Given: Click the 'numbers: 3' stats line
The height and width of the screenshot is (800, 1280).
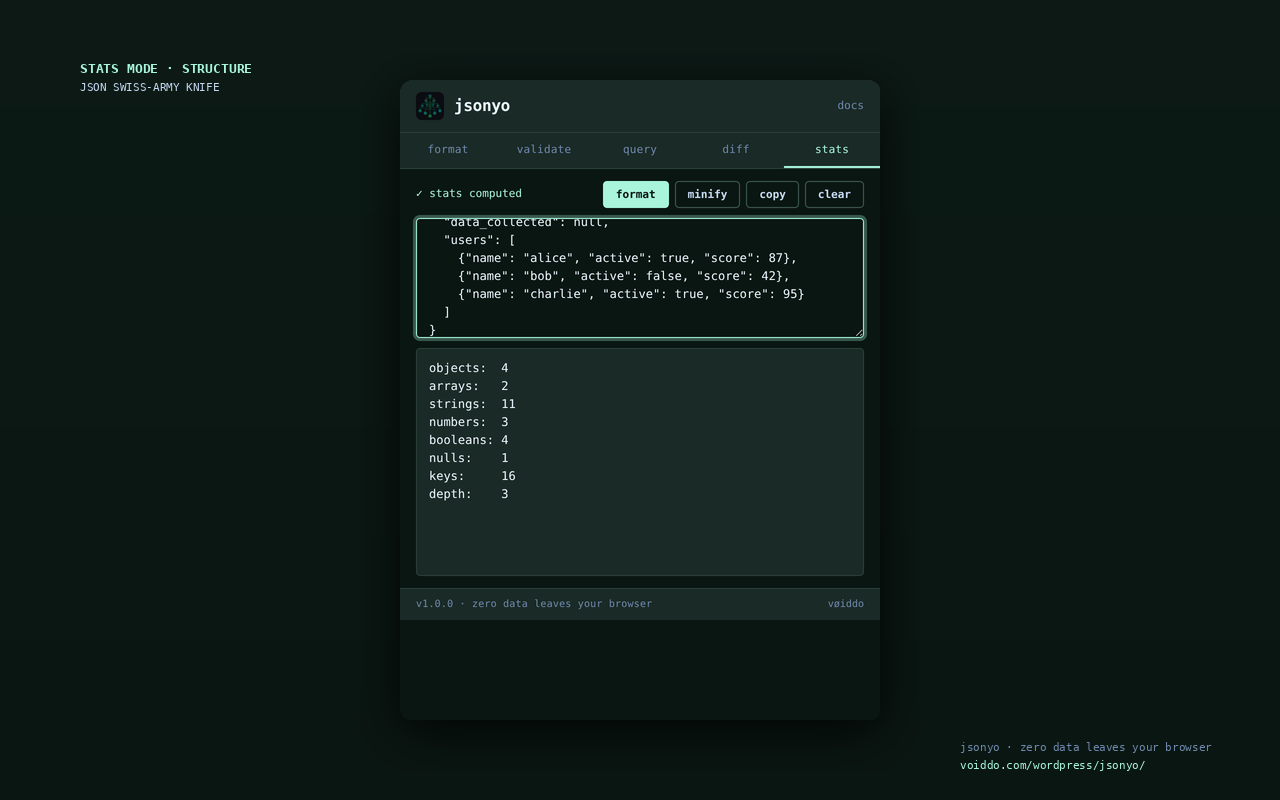Looking at the screenshot, I should click(469, 422).
